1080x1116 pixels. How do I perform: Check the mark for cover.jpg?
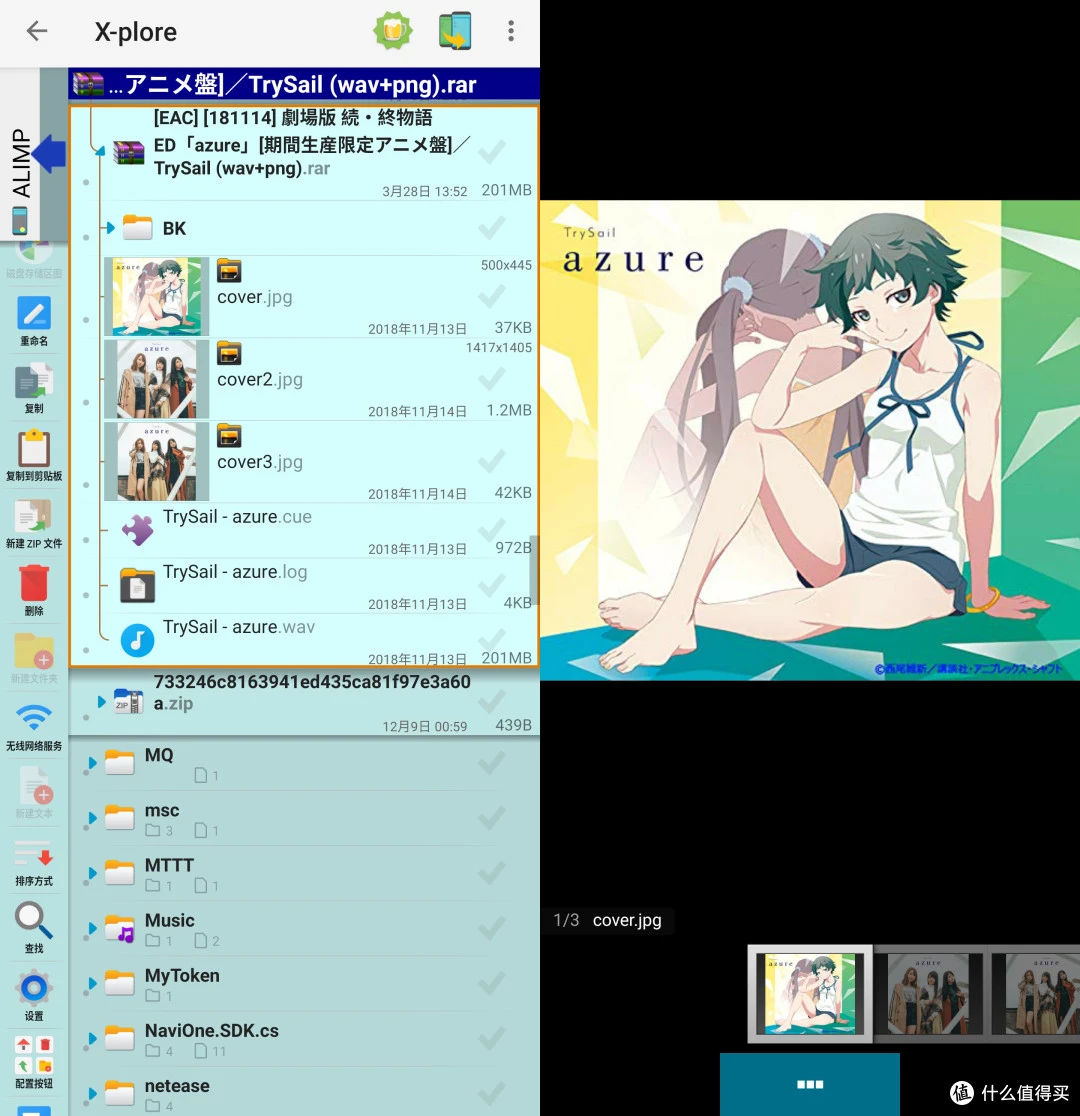[492, 296]
